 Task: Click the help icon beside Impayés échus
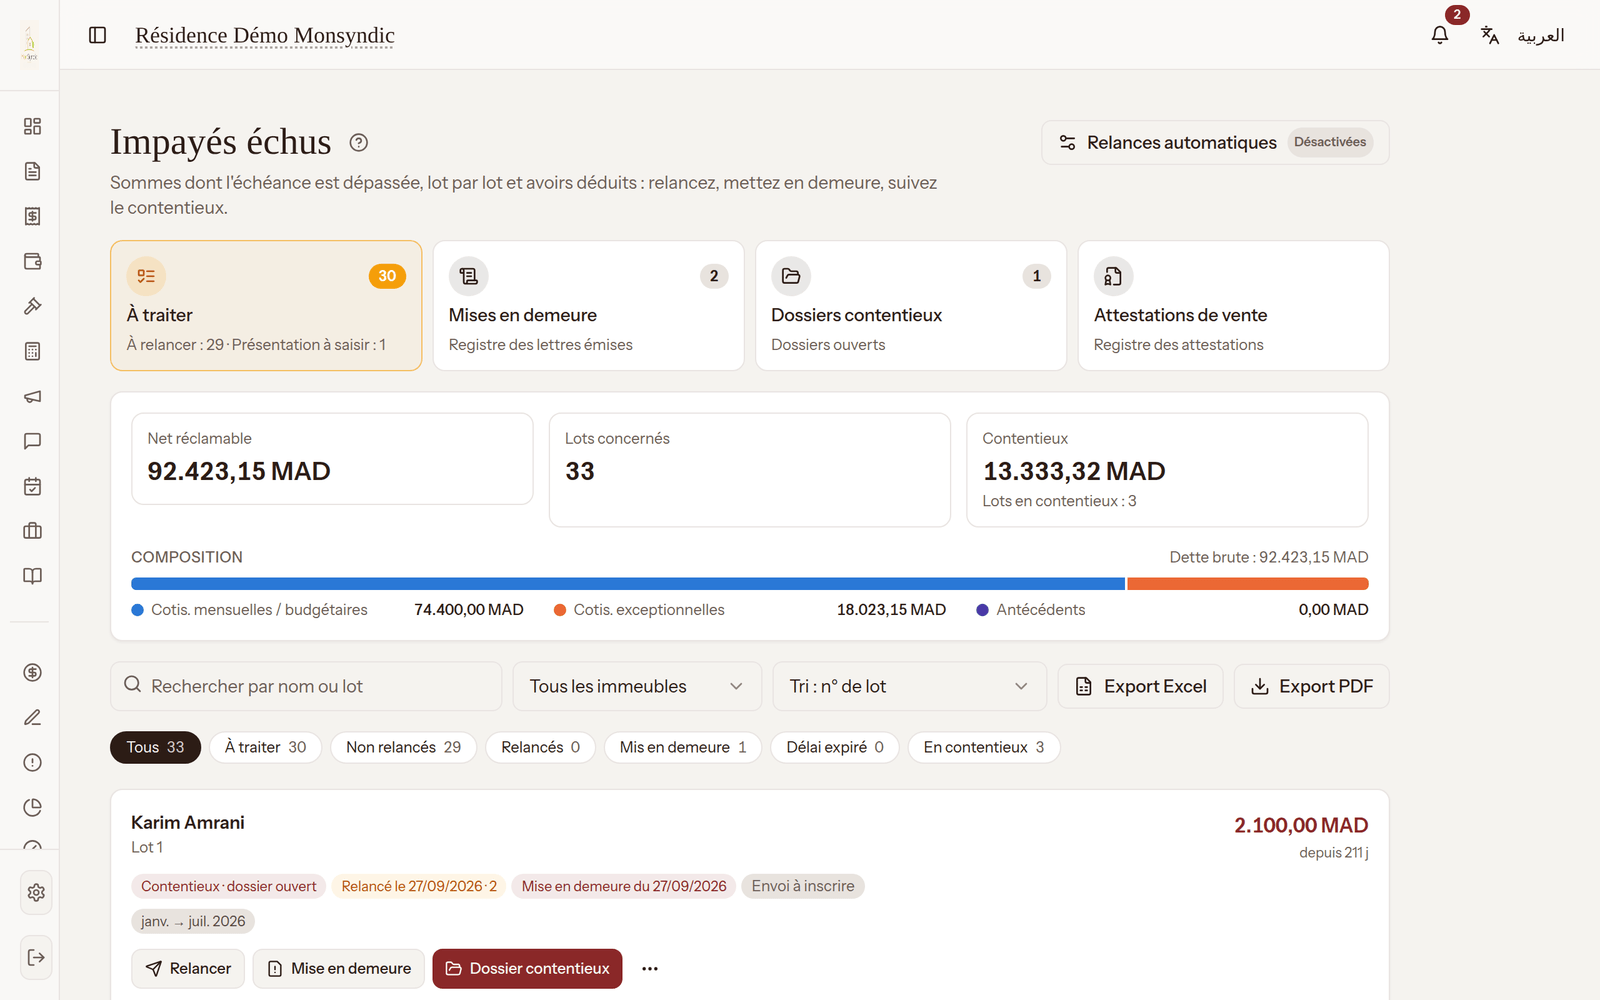coord(359,143)
